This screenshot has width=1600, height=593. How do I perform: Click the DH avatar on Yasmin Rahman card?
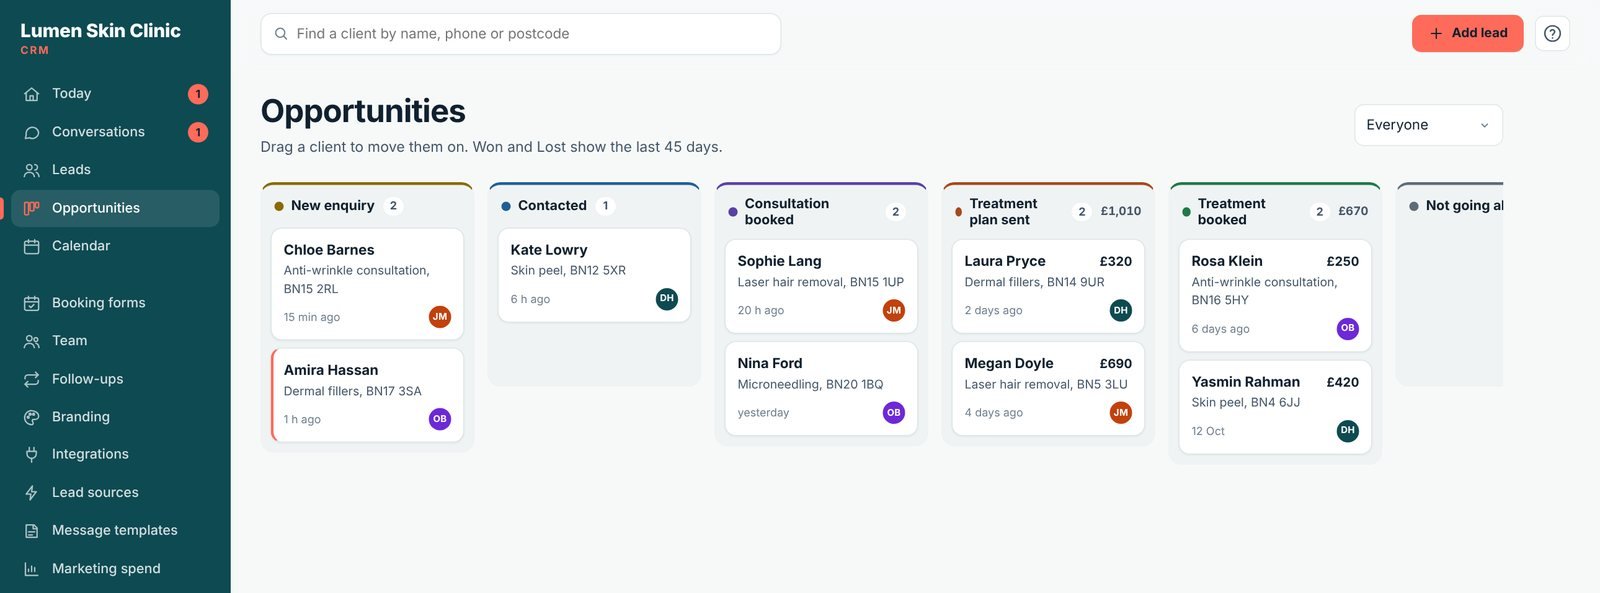1348,431
